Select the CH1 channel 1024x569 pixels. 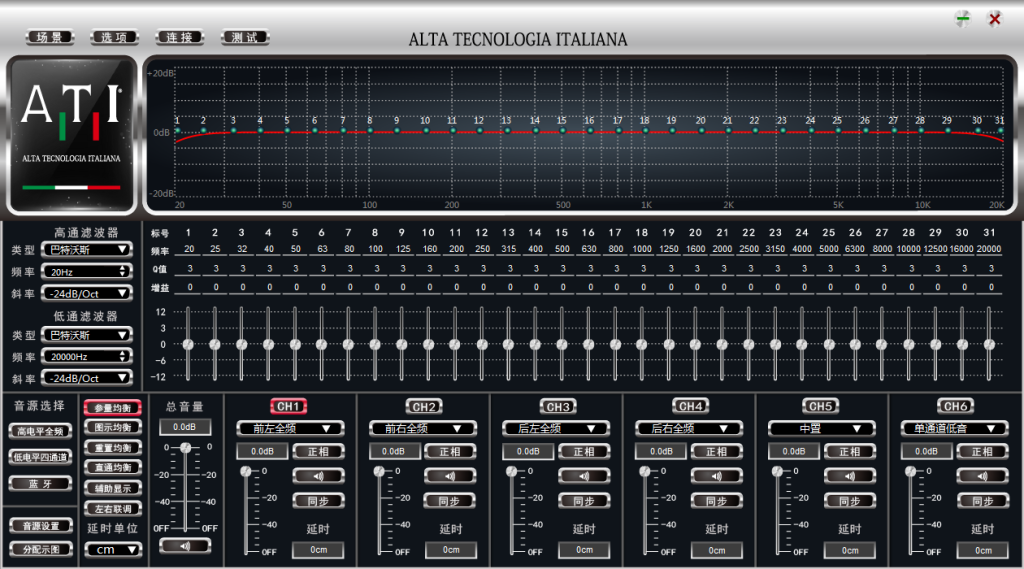[288, 406]
